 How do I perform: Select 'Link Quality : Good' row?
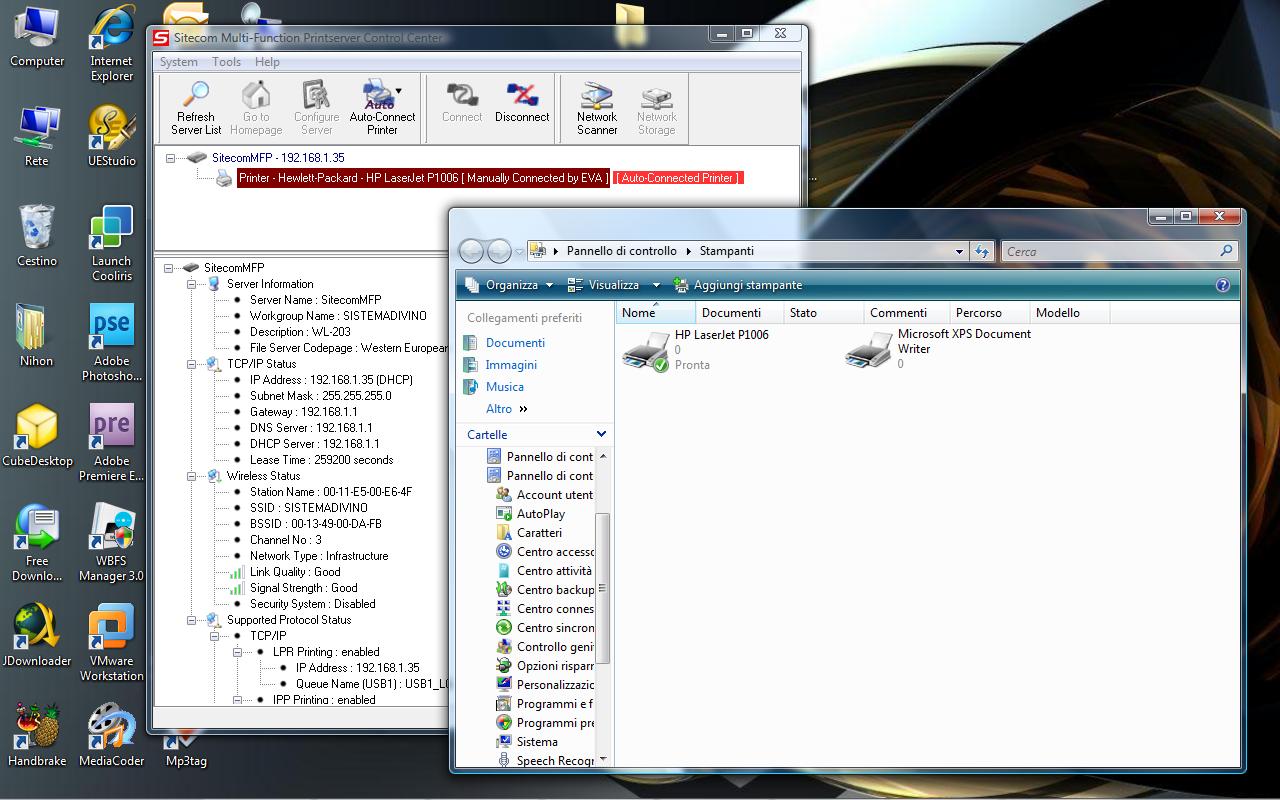click(x=295, y=572)
